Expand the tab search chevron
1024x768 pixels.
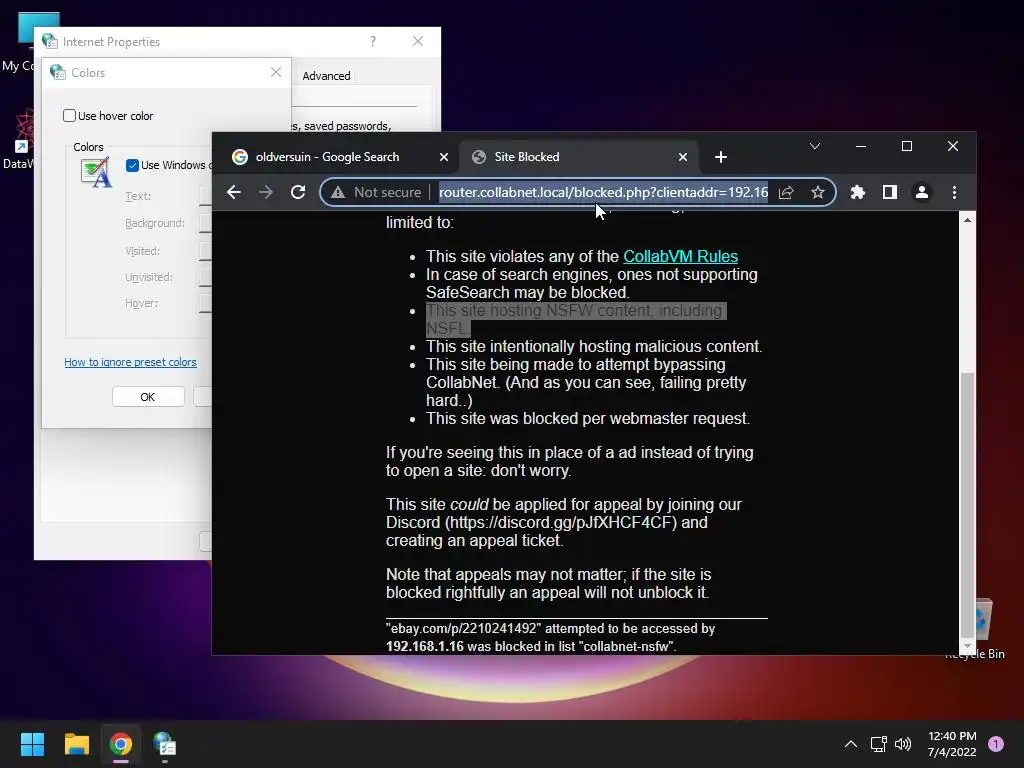814,146
